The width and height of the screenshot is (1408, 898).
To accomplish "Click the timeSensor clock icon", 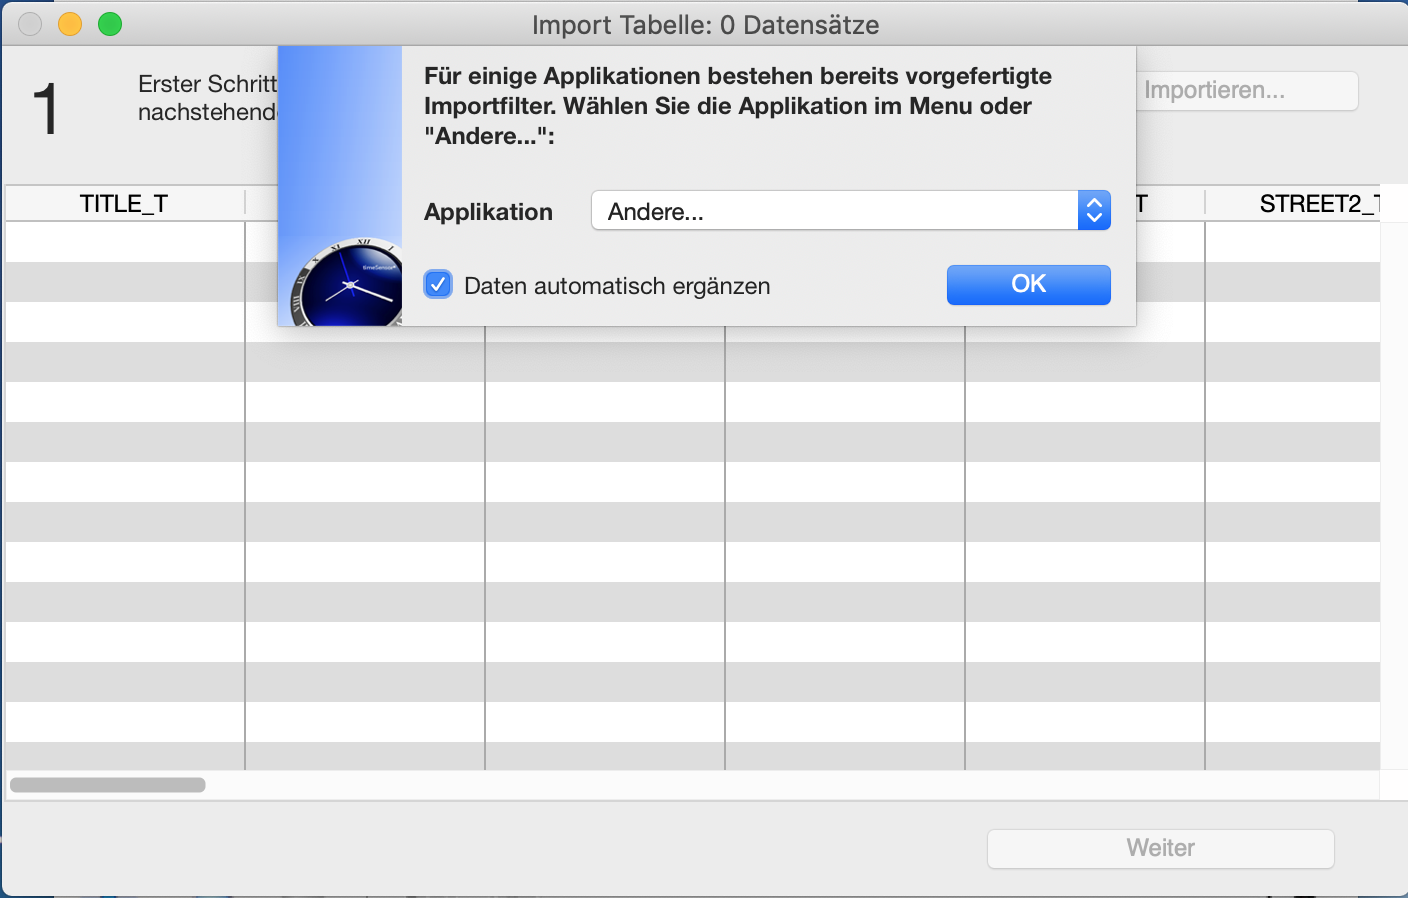I will (x=346, y=283).
